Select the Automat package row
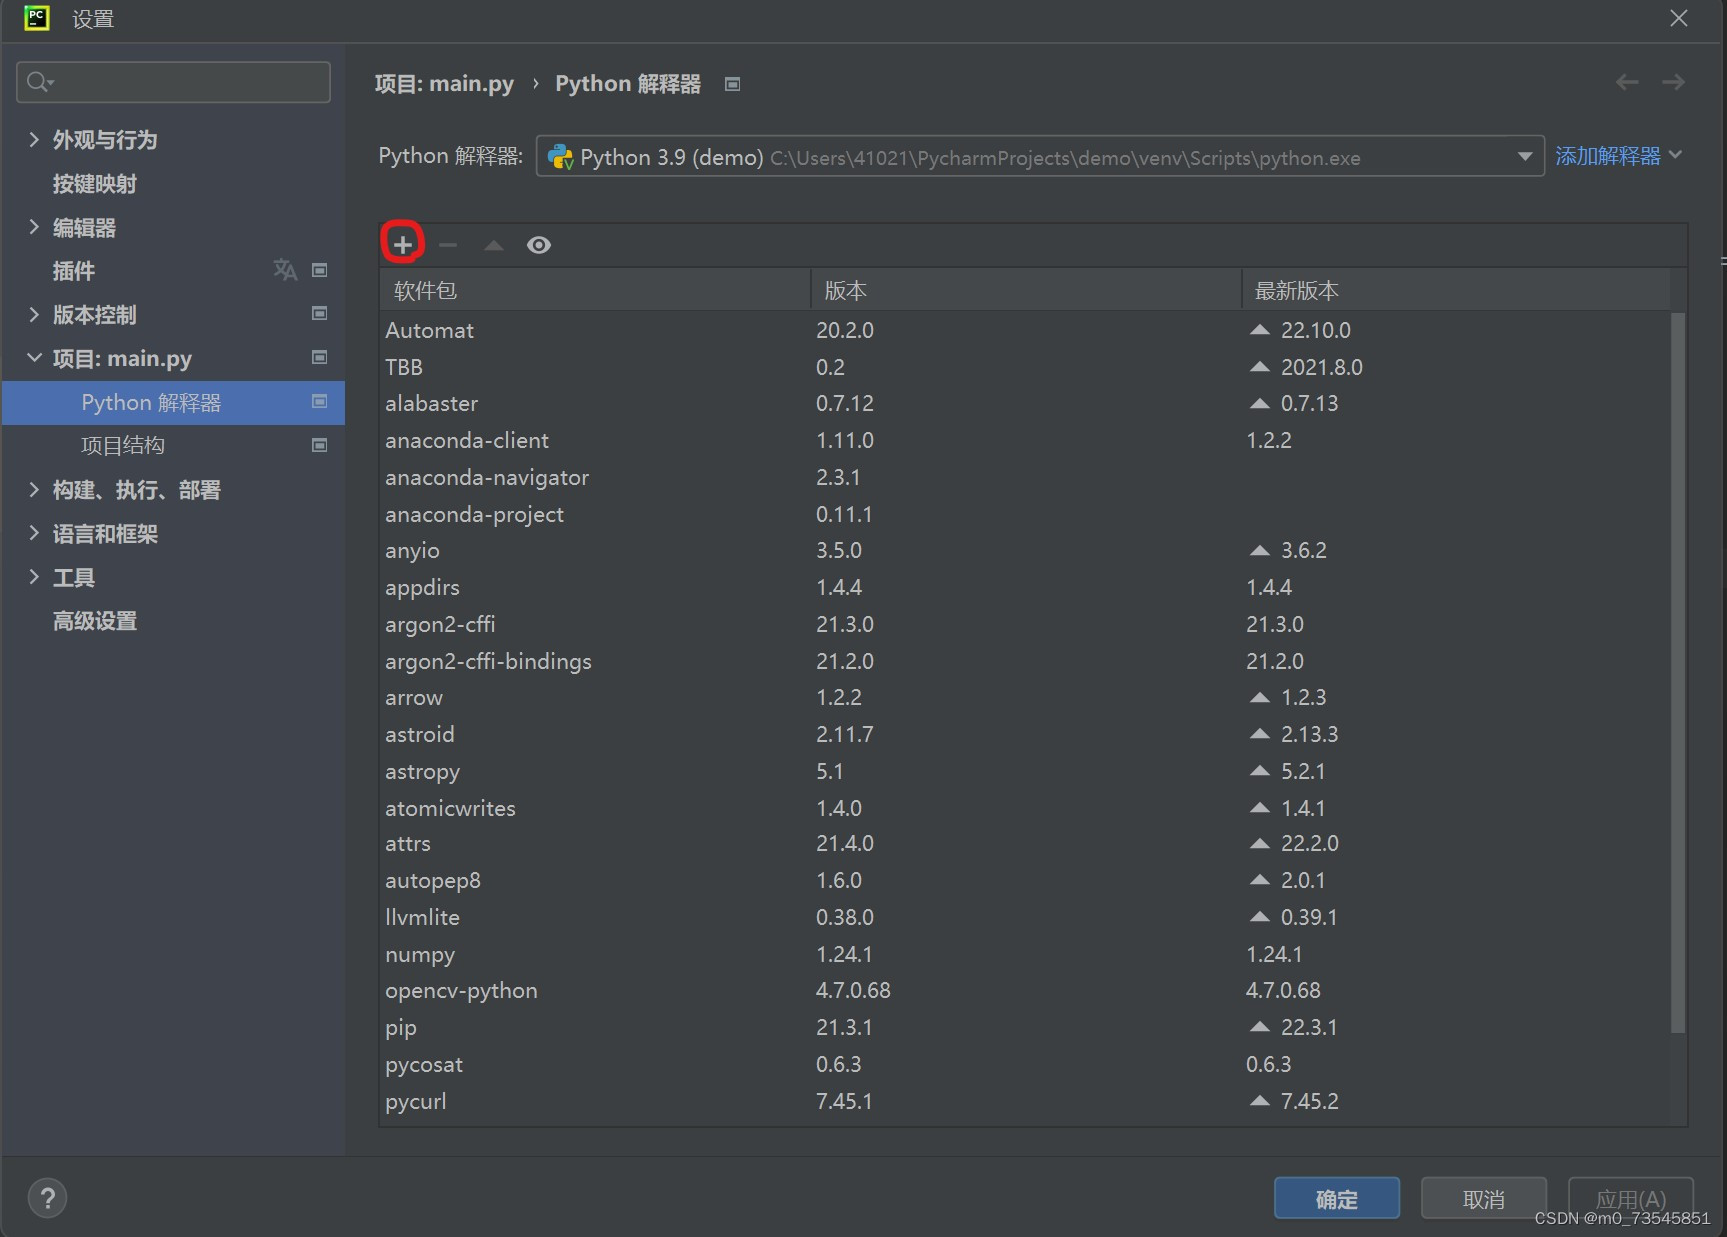 [x=1025, y=330]
